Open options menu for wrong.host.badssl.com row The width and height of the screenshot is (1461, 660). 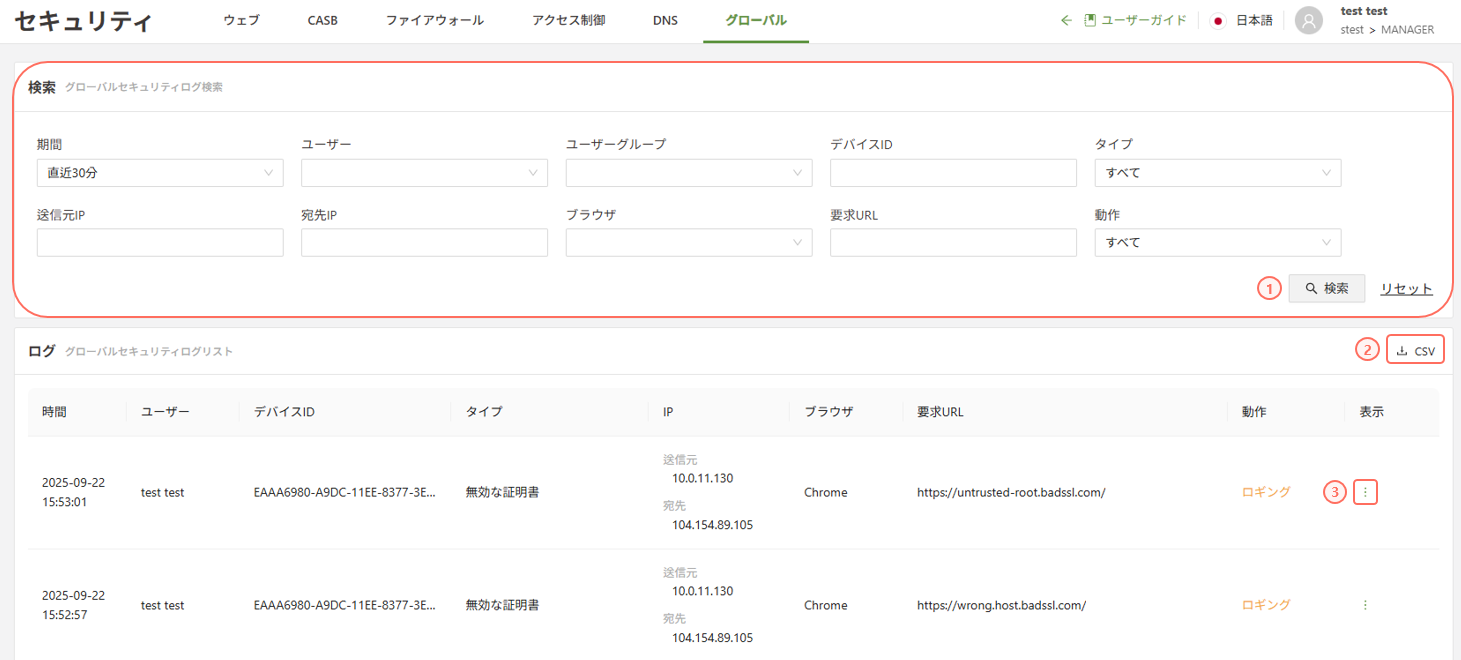pos(1365,605)
